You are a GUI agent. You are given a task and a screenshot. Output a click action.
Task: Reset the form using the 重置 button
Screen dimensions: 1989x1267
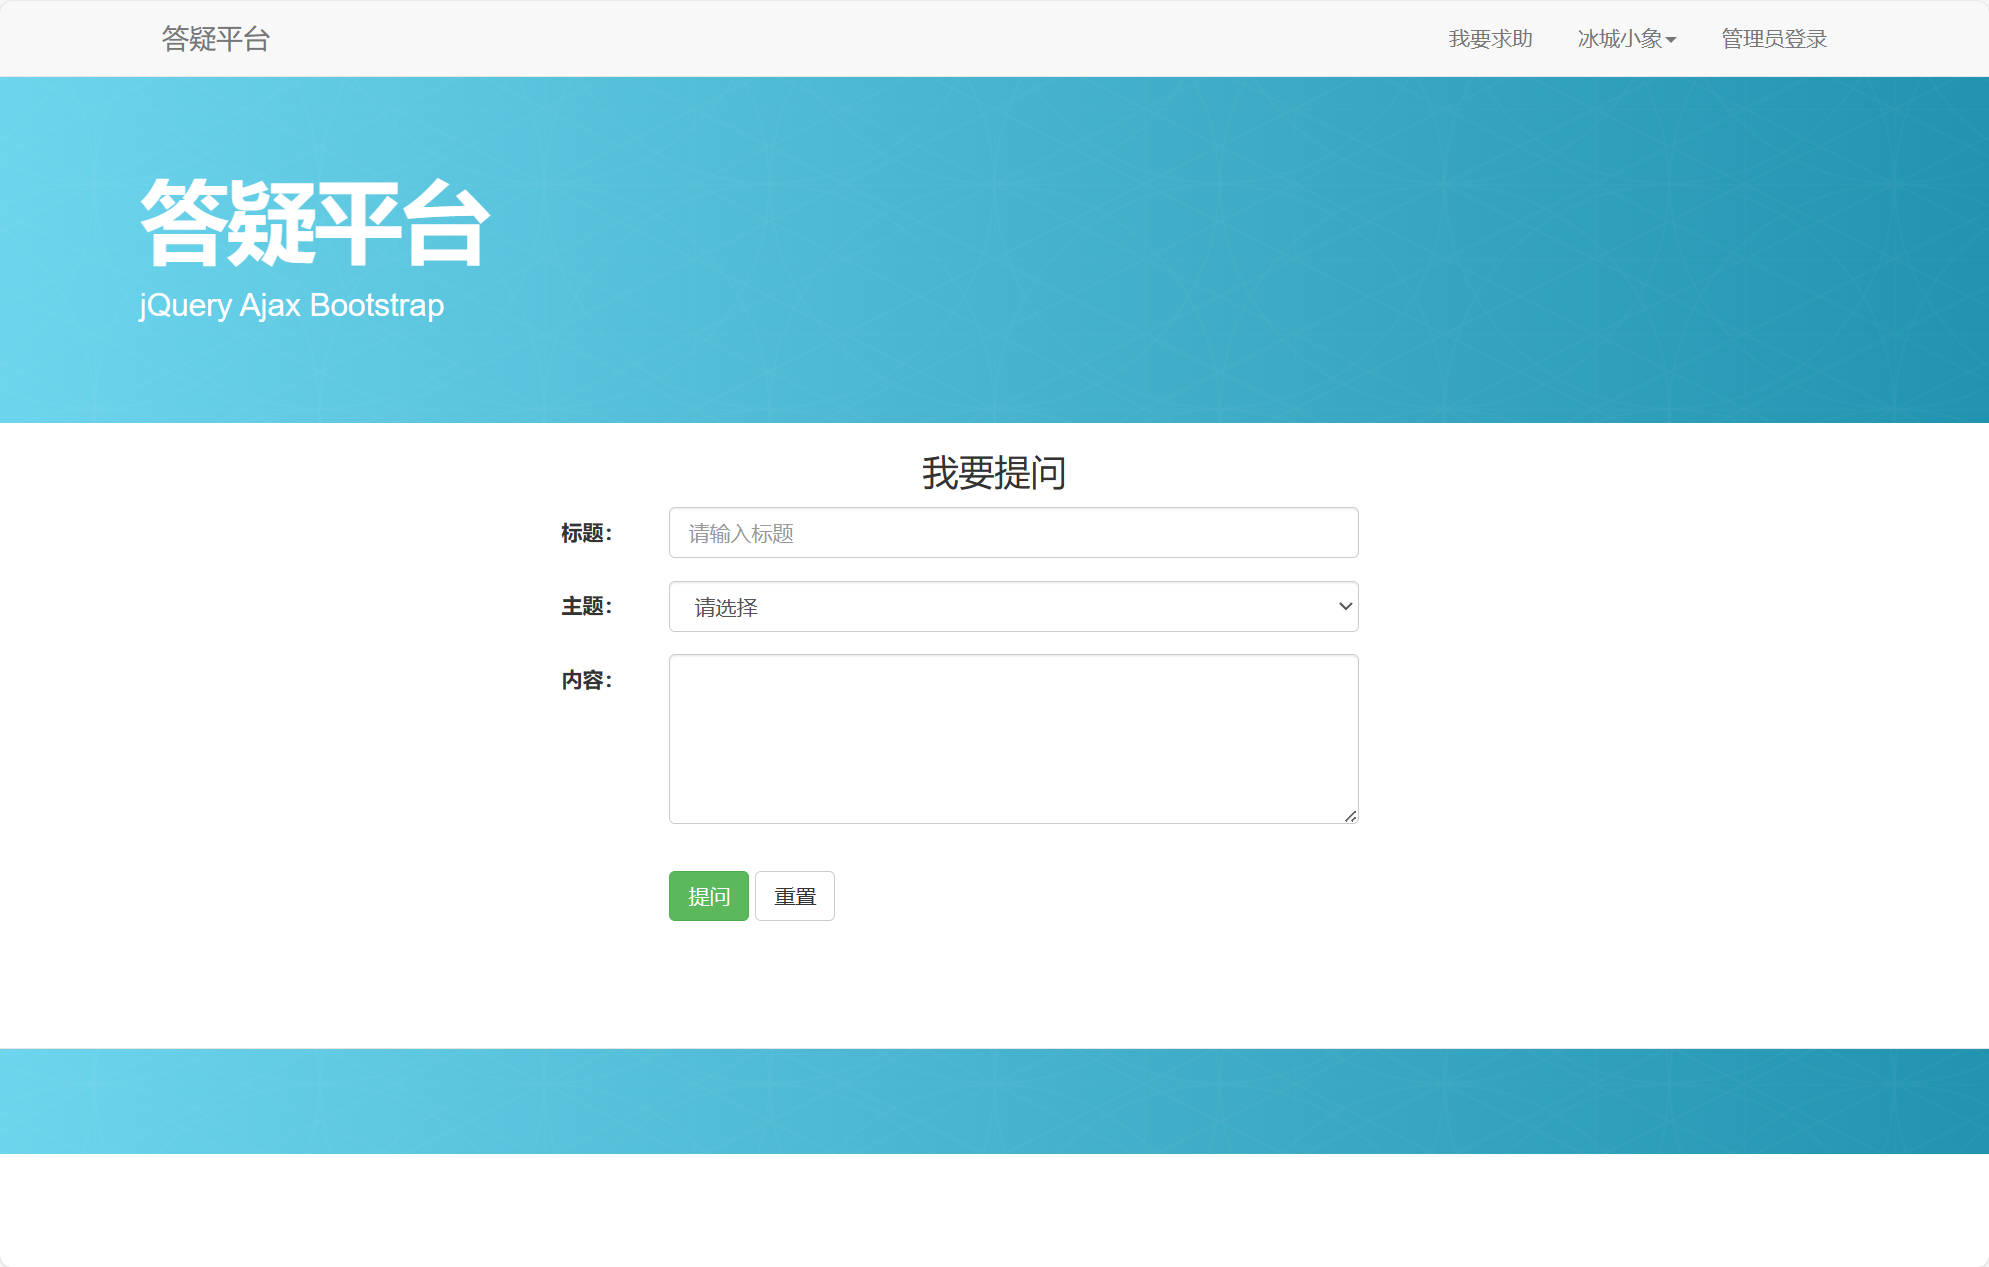coord(795,896)
